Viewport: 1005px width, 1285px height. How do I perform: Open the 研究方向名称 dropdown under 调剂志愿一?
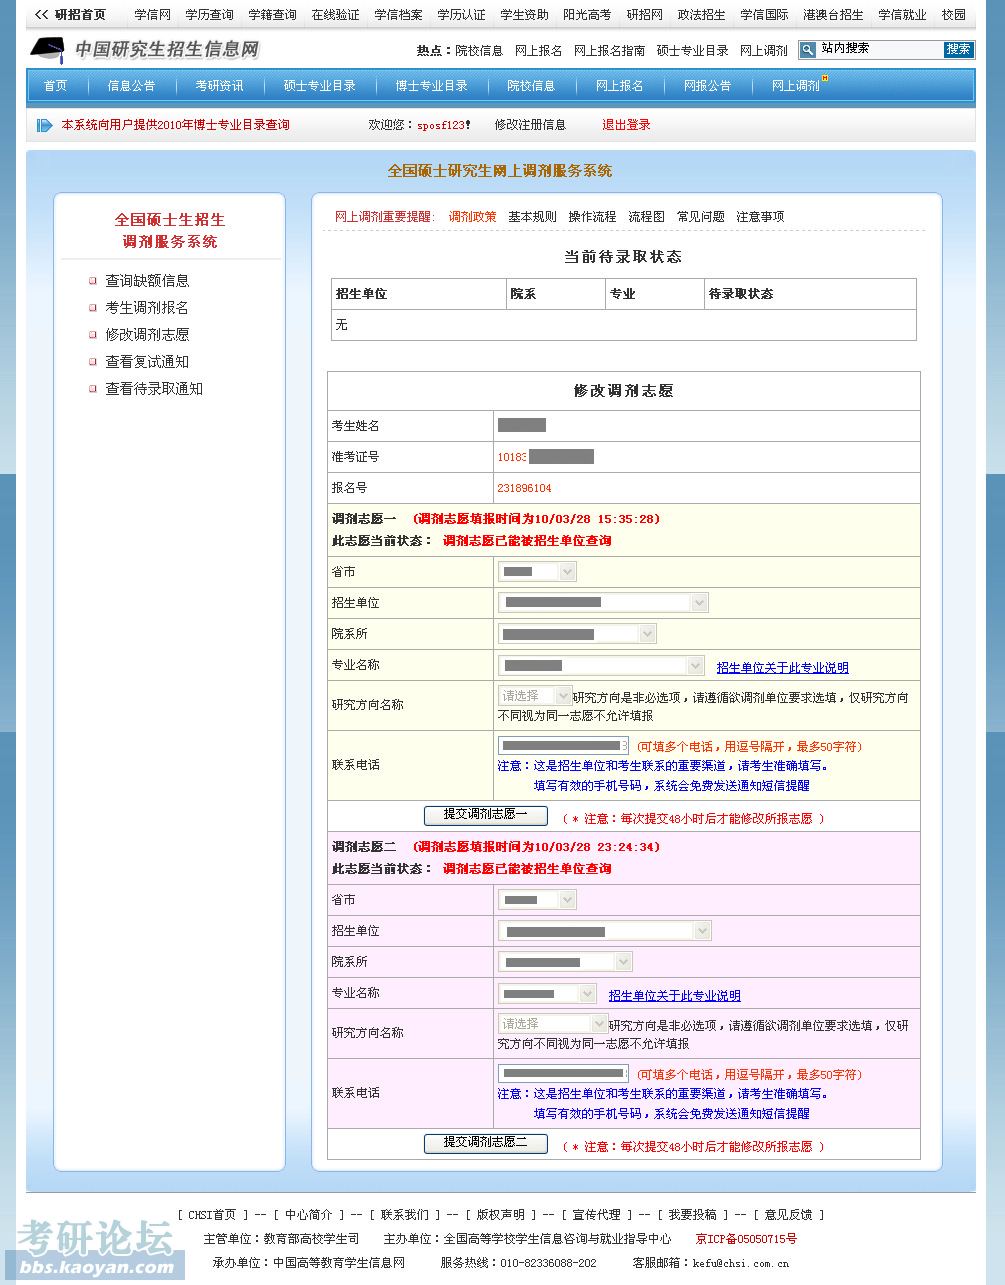click(x=535, y=696)
